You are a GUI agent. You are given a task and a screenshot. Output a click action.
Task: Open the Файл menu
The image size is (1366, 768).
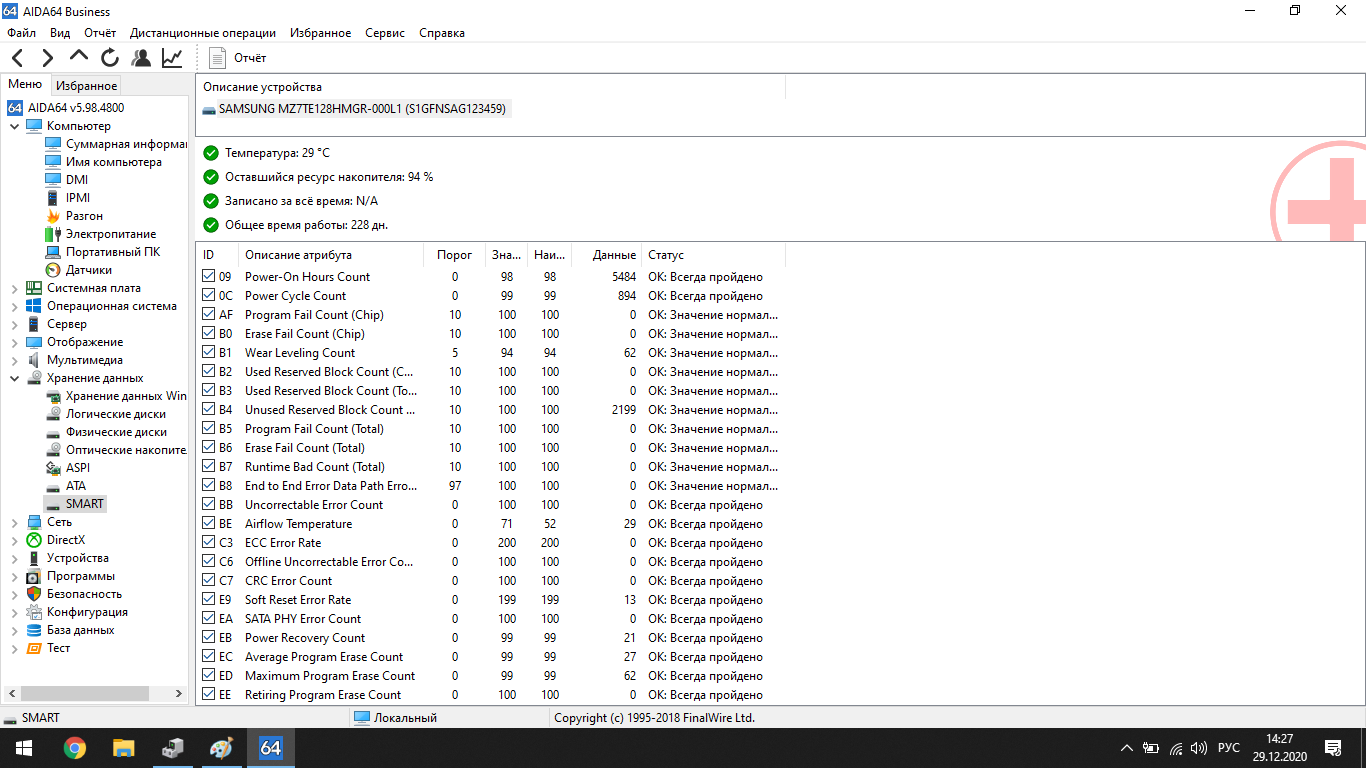[x=21, y=33]
